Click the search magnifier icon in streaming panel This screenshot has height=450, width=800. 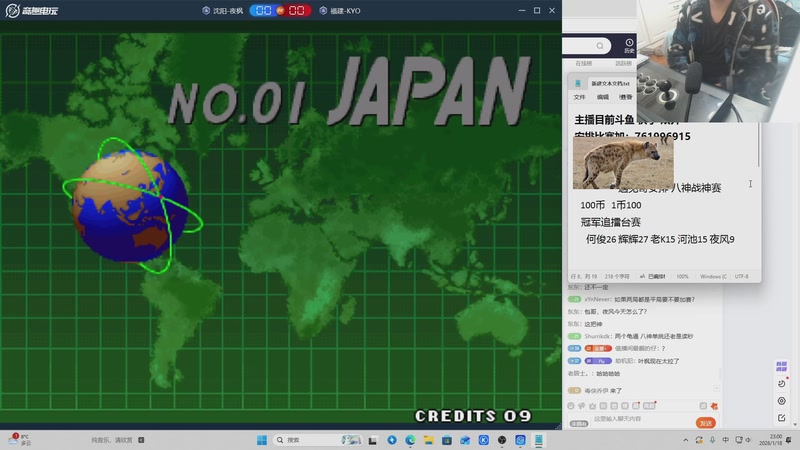coord(600,46)
